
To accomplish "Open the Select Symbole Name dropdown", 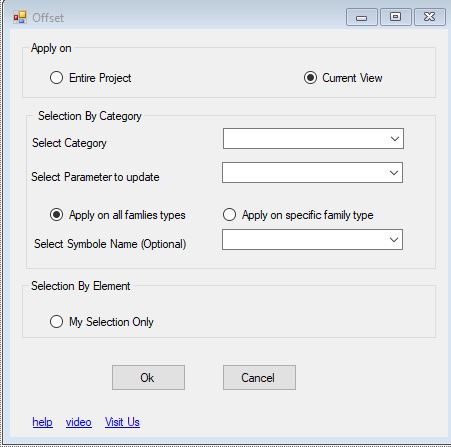I will 394,240.
